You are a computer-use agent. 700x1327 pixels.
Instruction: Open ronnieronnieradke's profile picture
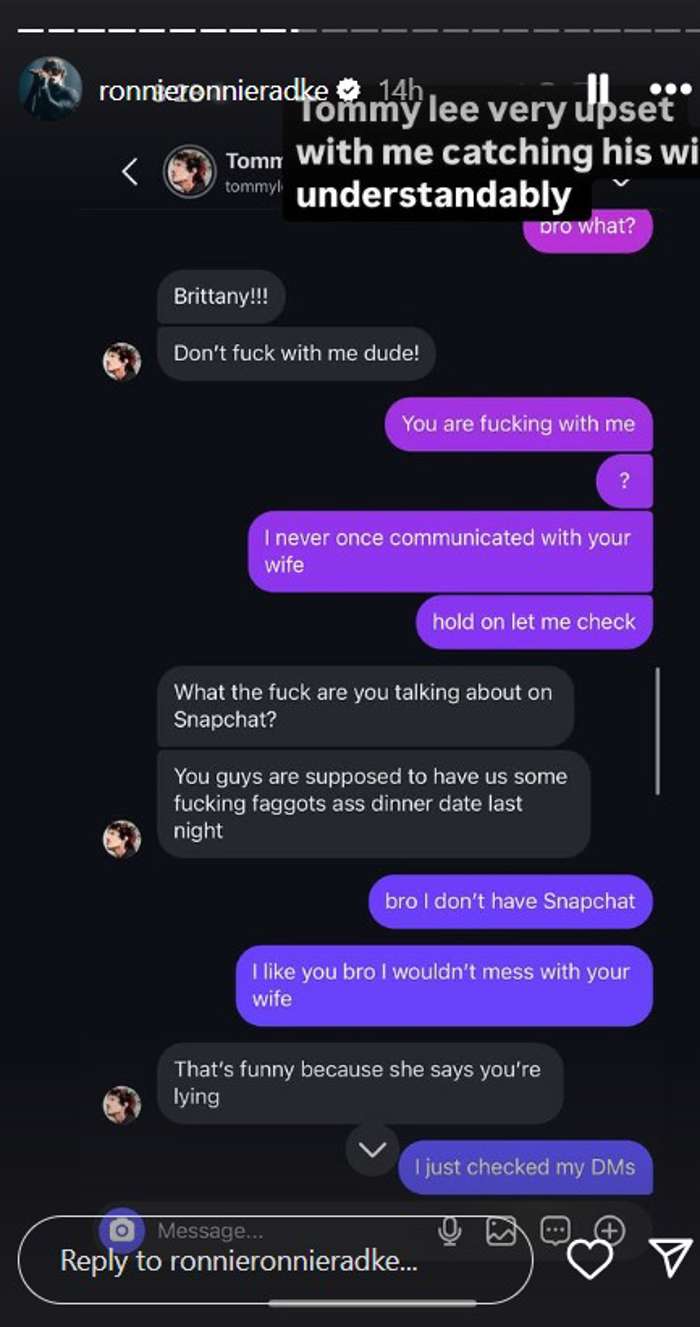pos(50,89)
